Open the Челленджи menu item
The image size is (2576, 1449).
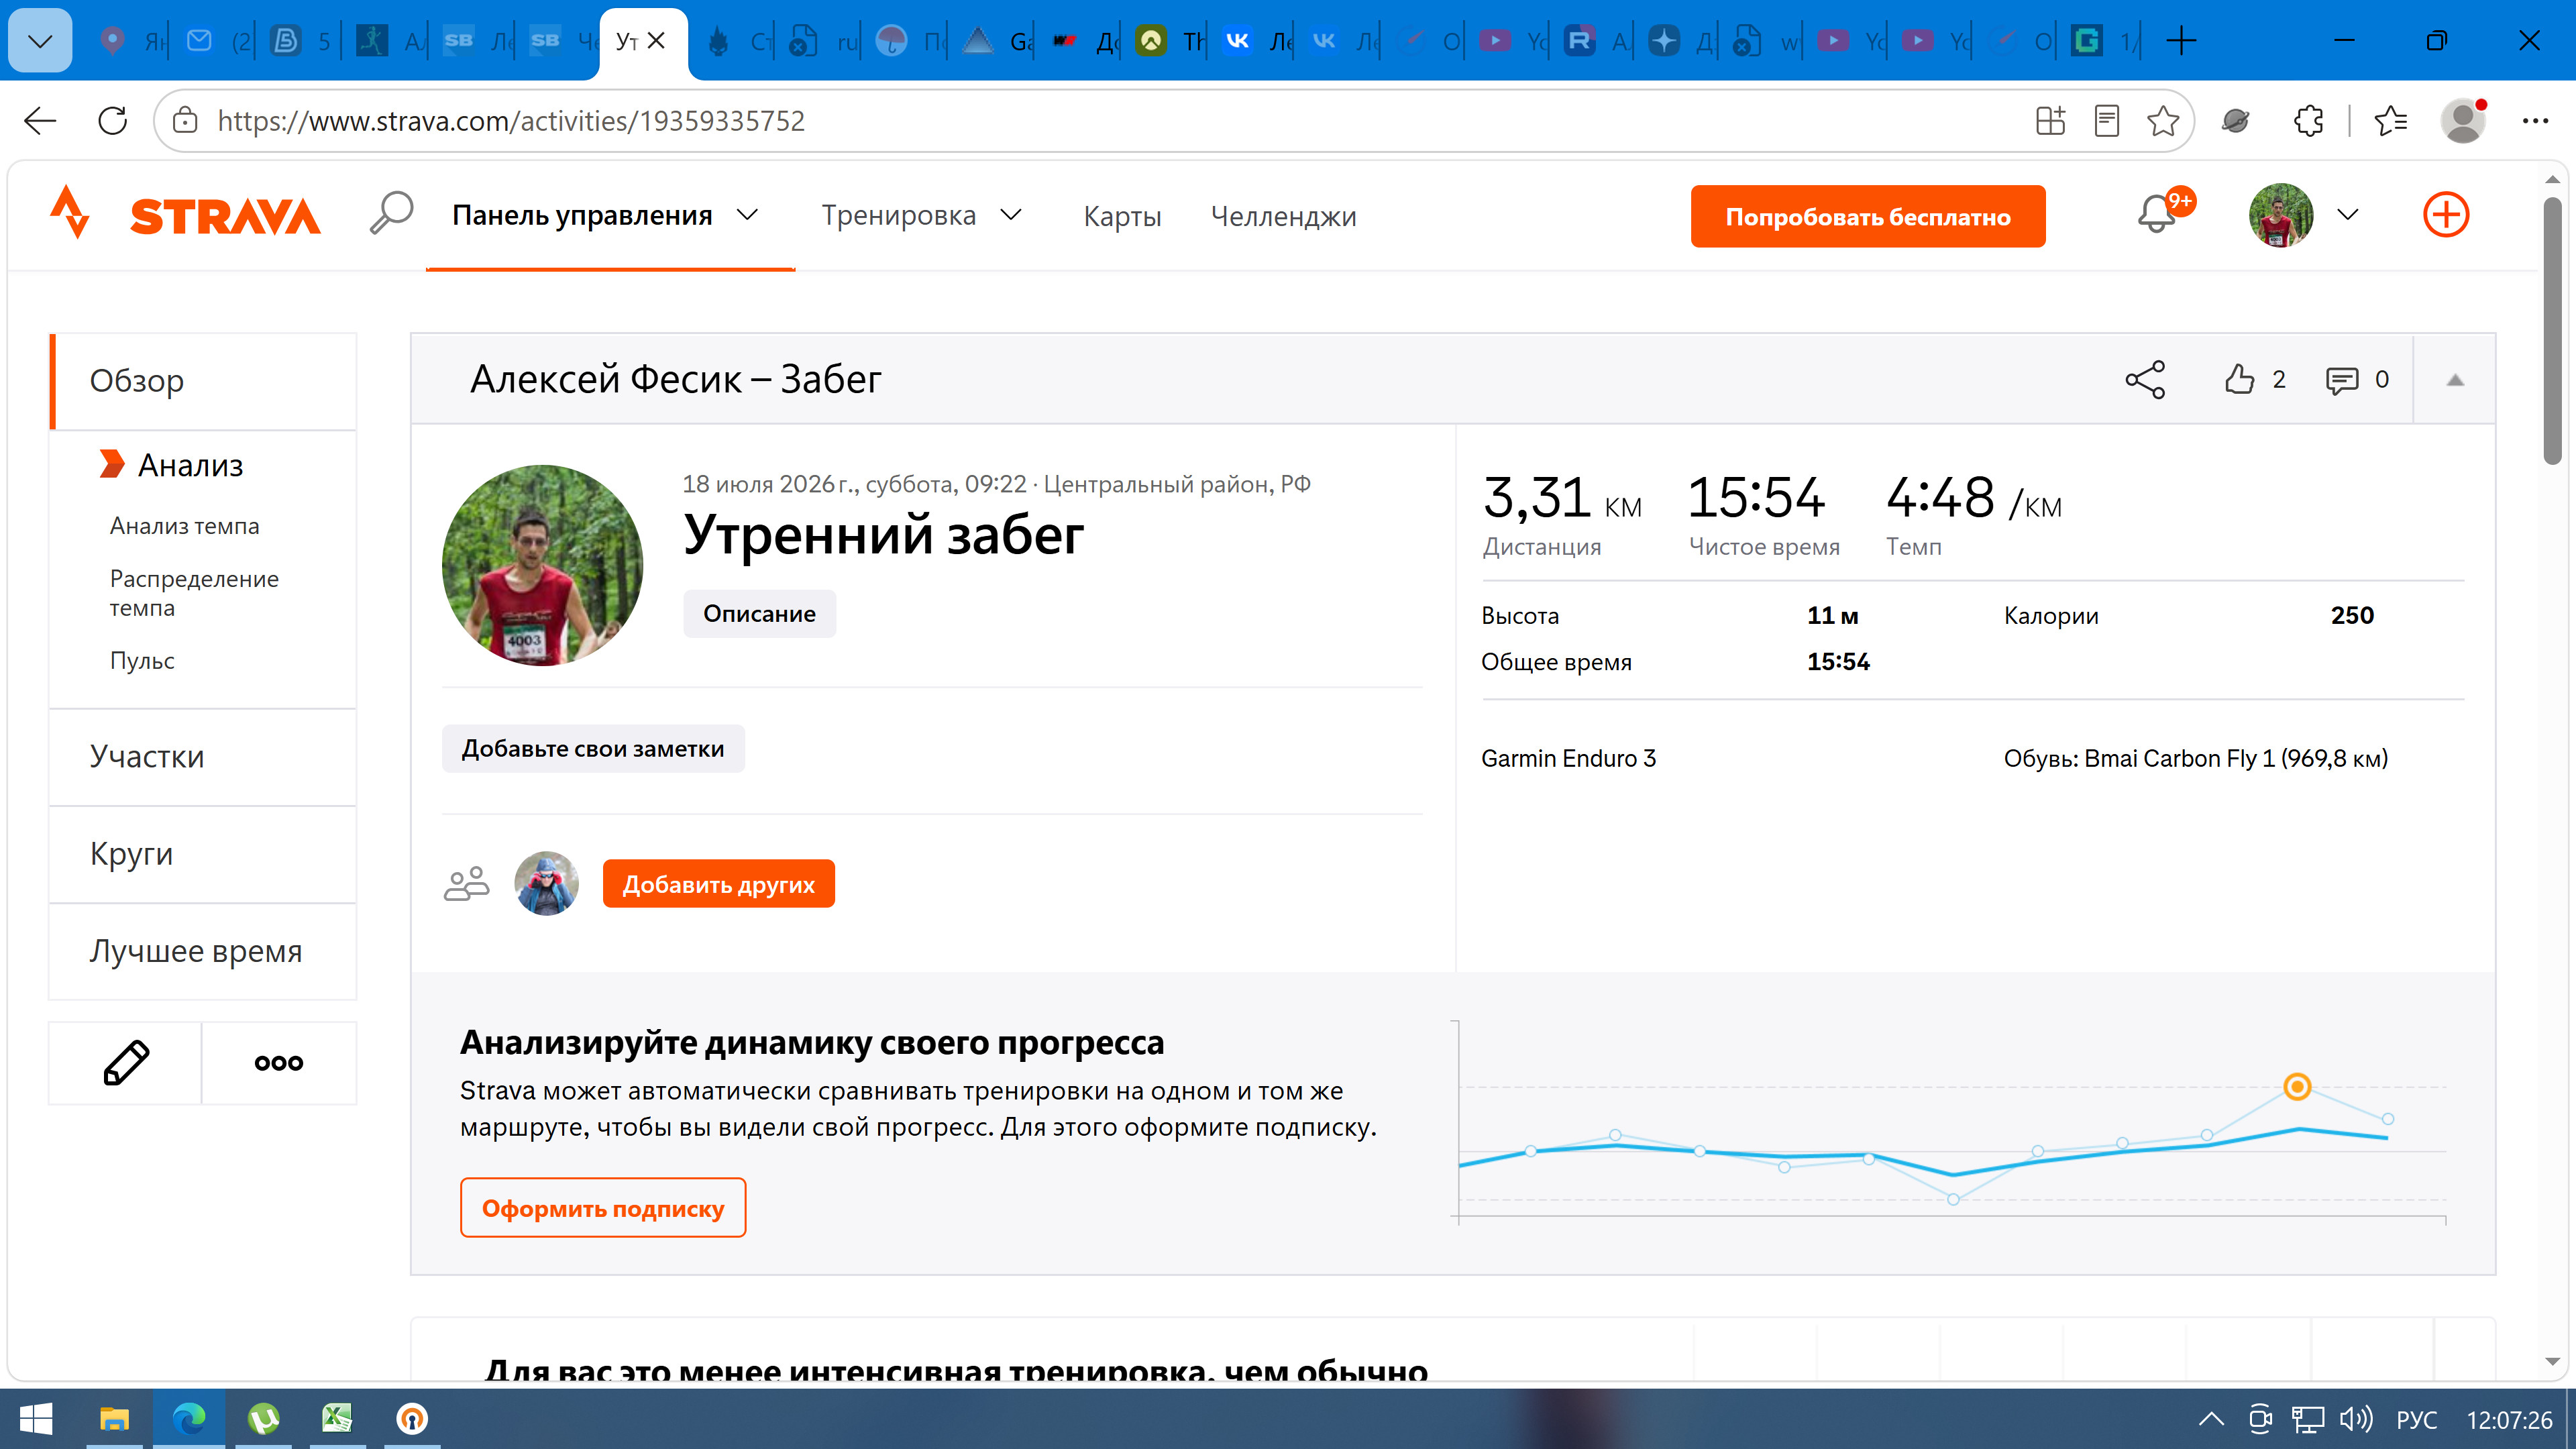[1283, 216]
